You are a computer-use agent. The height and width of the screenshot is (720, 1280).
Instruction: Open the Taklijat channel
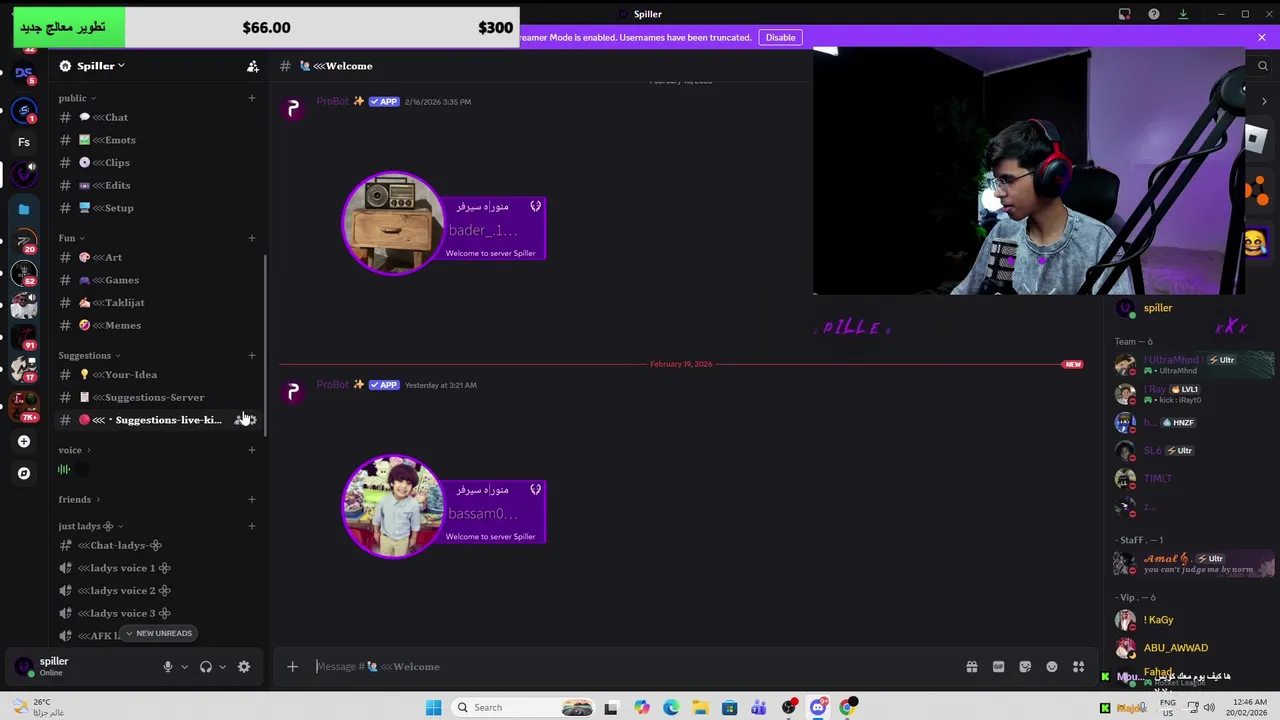point(158,302)
